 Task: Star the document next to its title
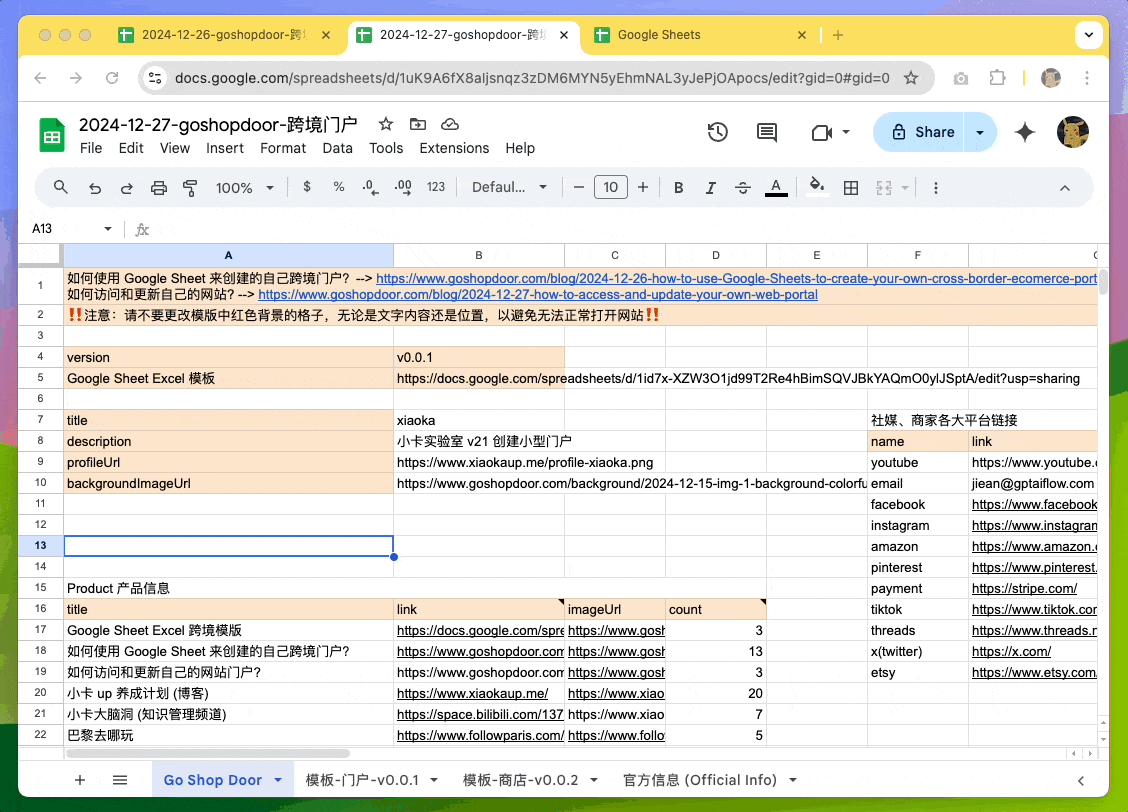click(386, 124)
